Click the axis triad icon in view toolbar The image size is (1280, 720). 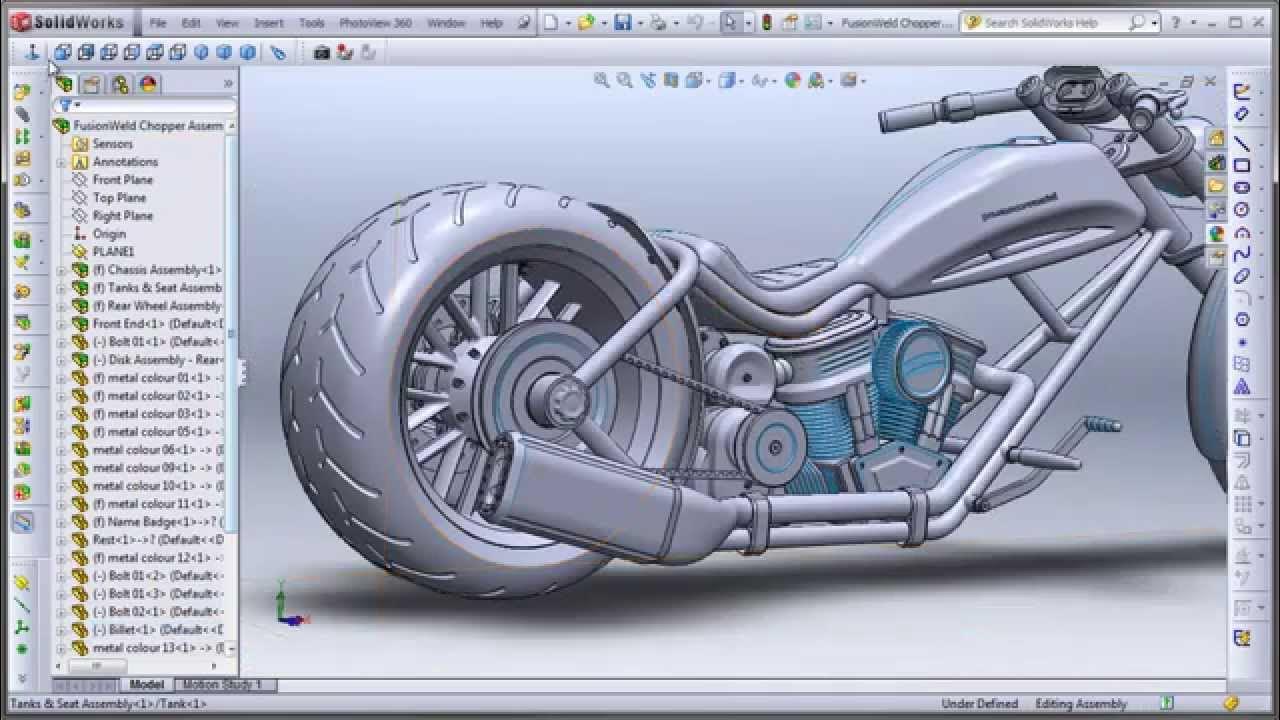tap(30, 52)
